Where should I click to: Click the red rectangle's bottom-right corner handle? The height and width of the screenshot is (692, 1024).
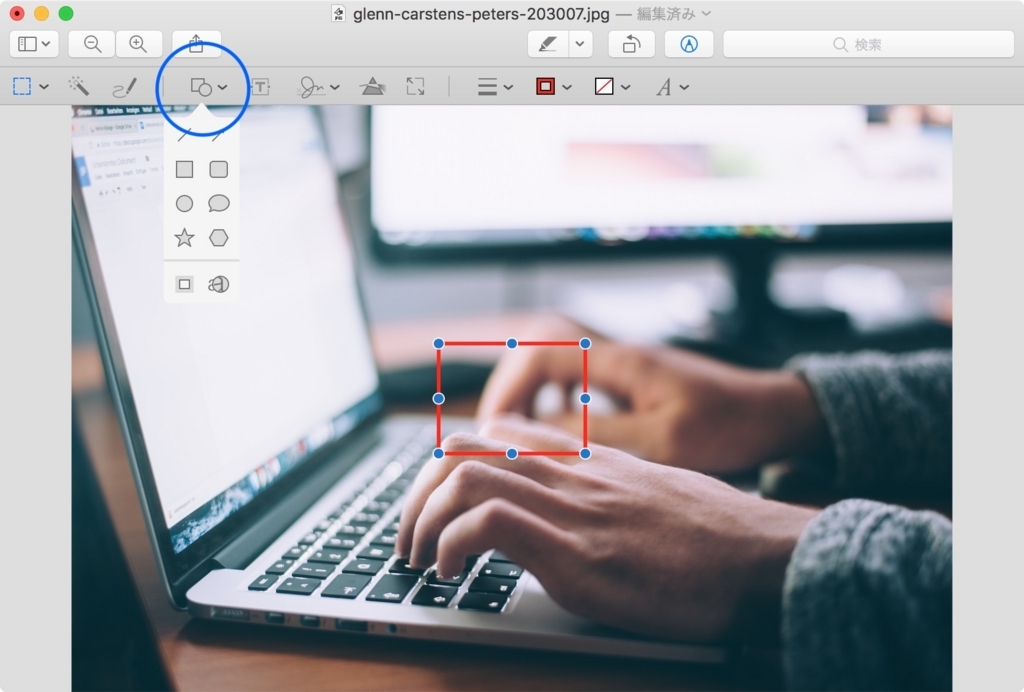[x=585, y=453]
